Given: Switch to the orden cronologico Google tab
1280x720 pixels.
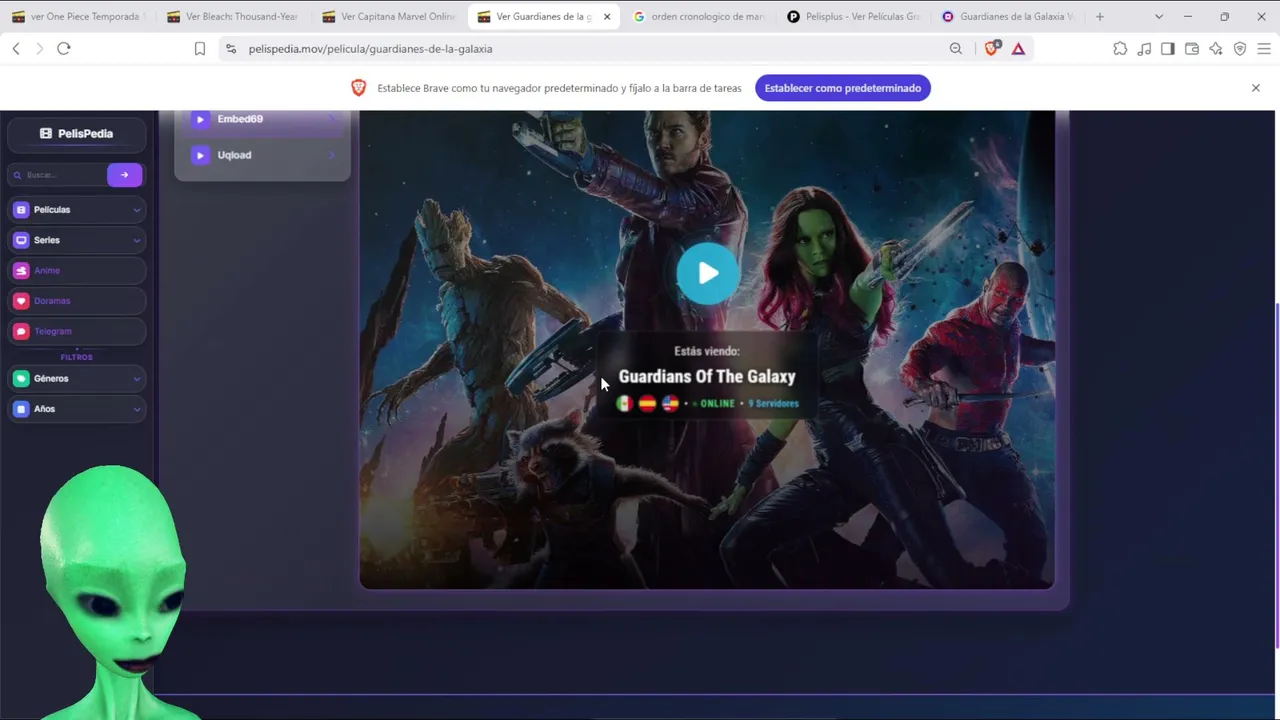Looking at the screenshot, I should pyautogui.click(x=698, y=17).
